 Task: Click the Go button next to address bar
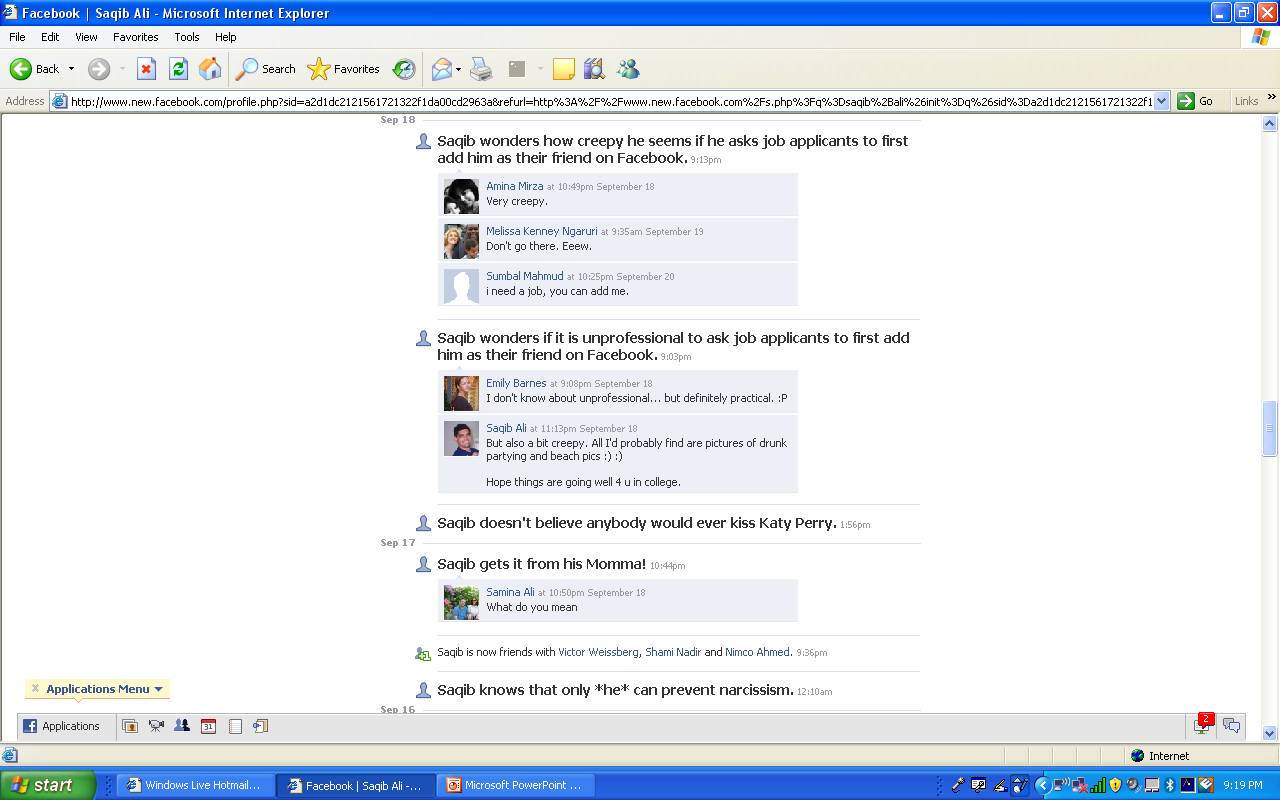[x=1196, y=101]
